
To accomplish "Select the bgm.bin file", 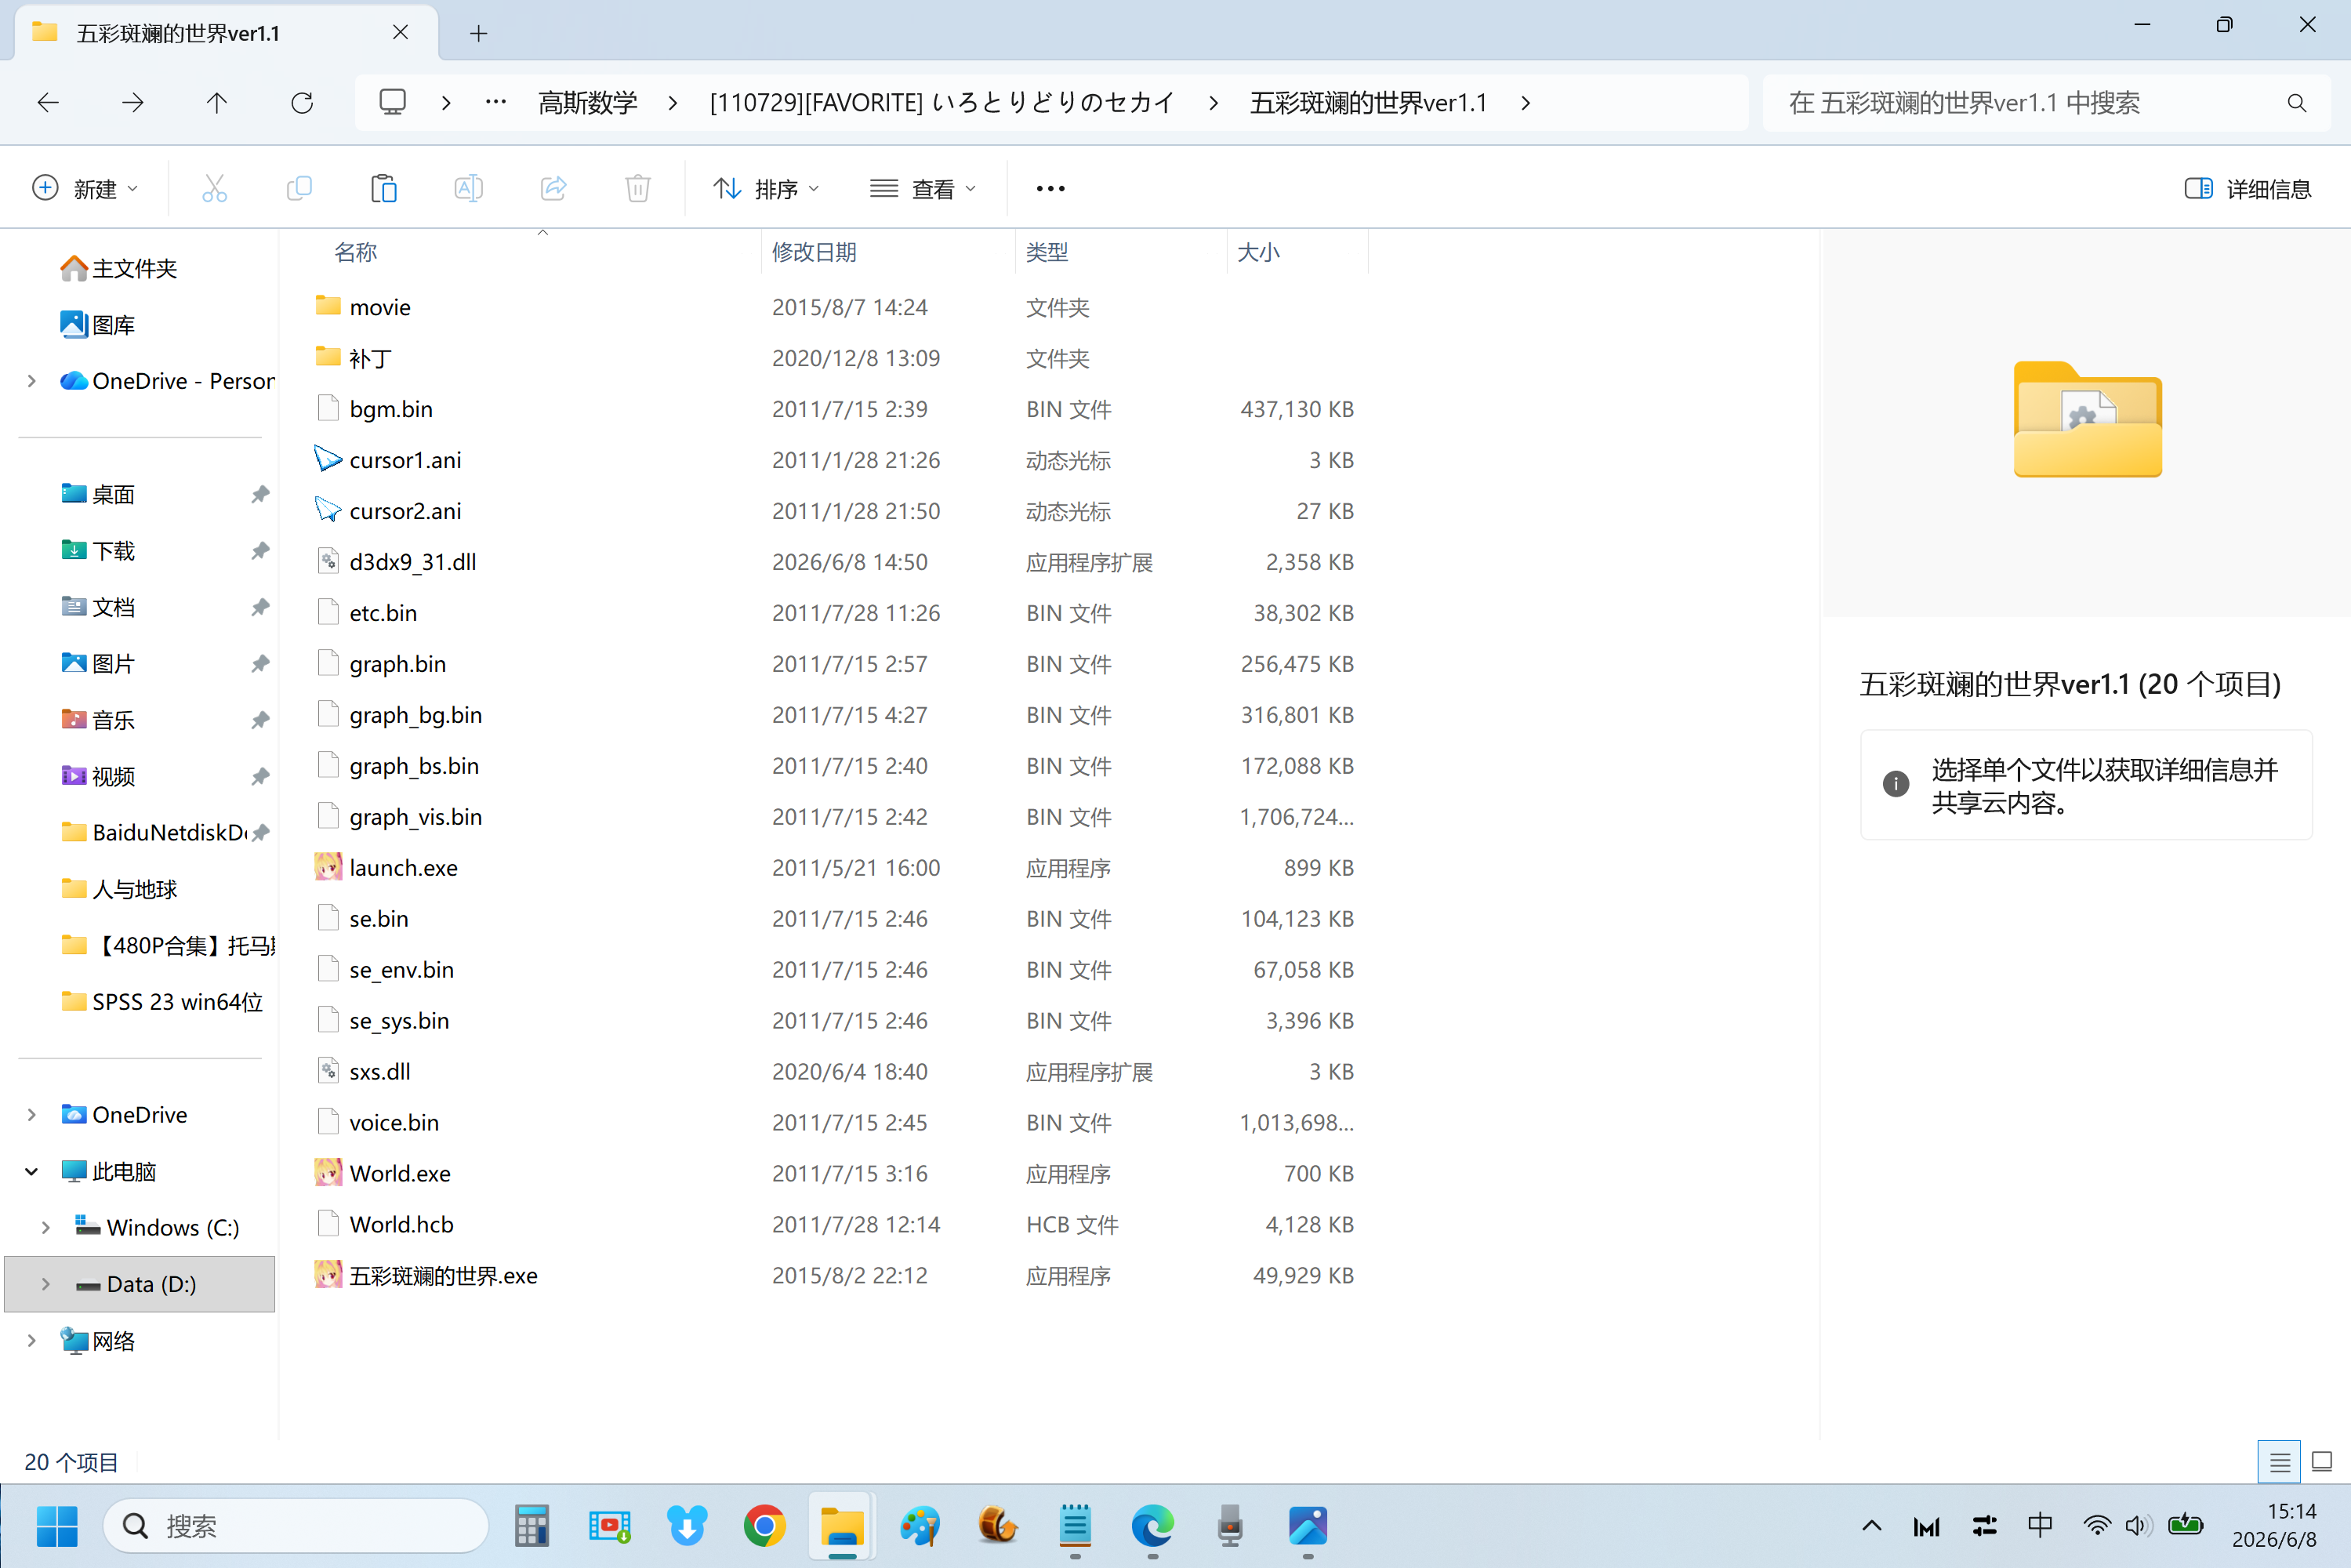I will click(x=391, y=409).
